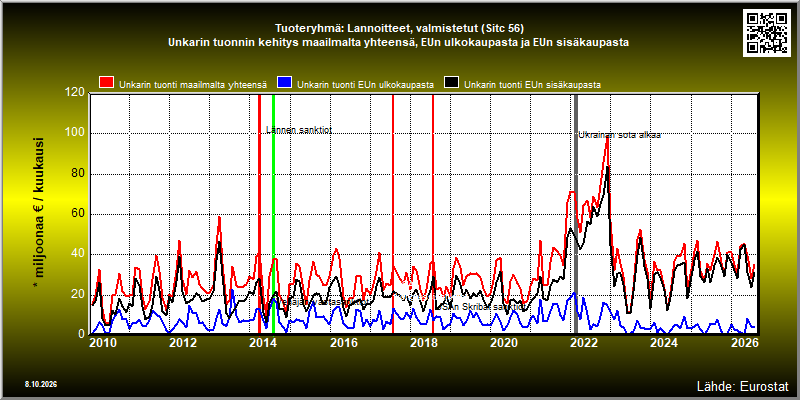Click the blue legend color swatch

pos(284,83)
